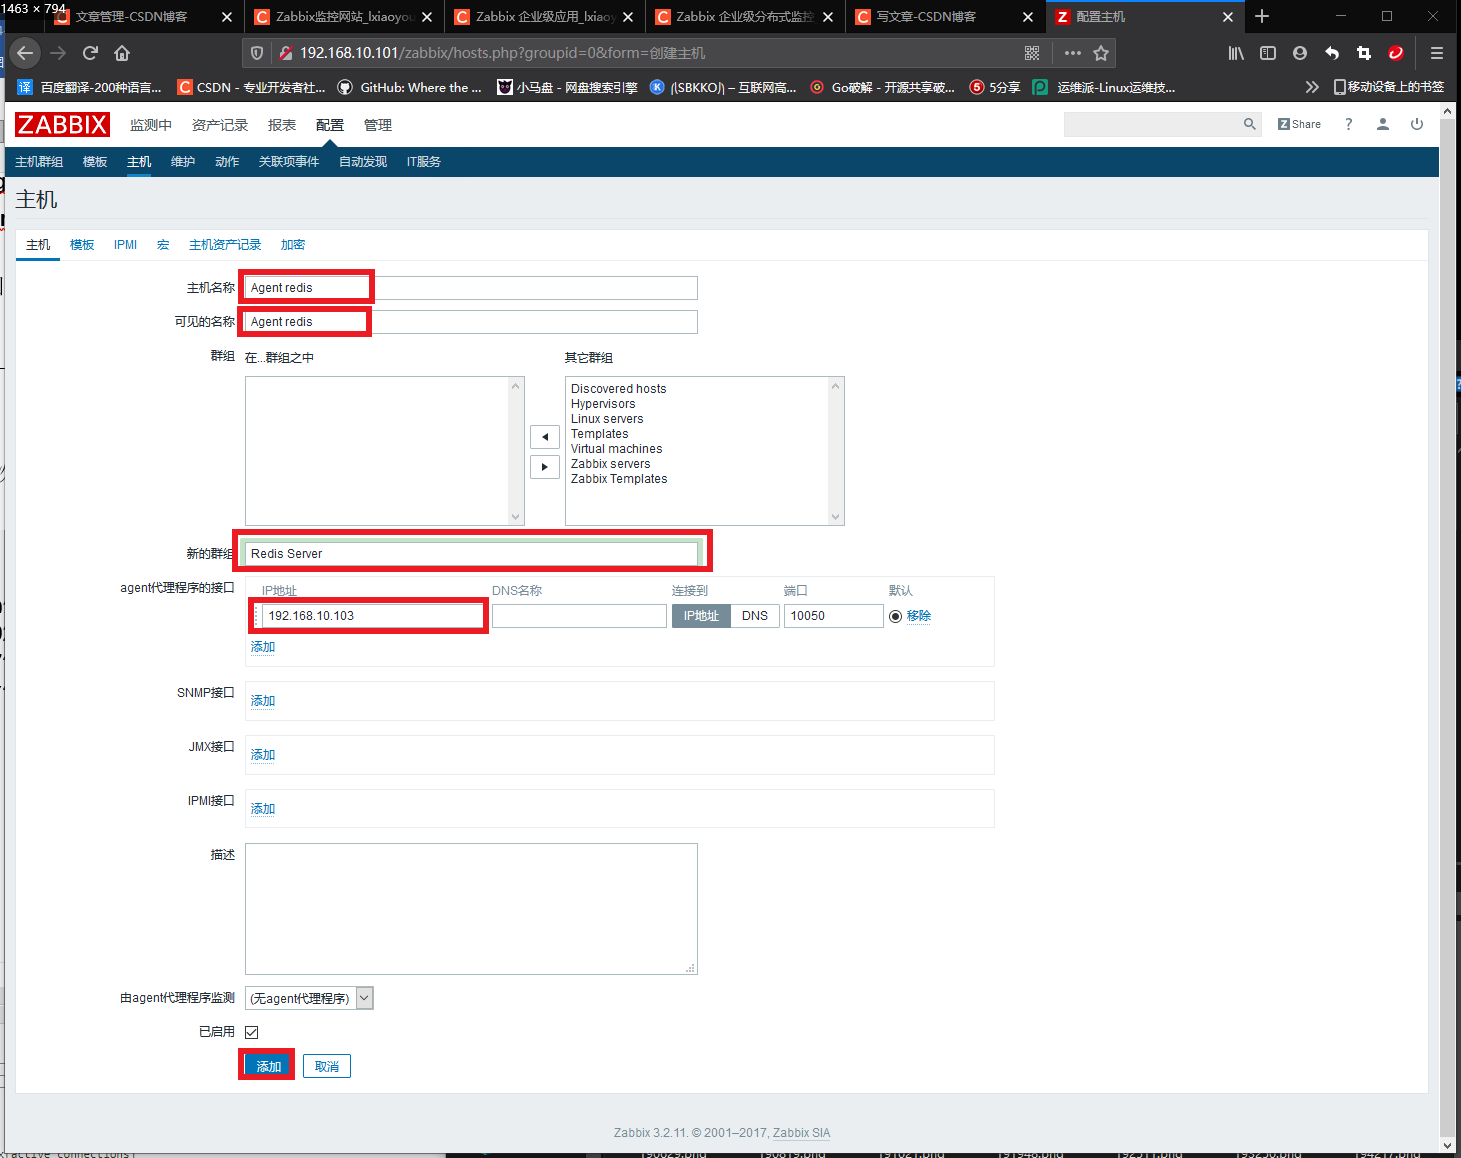This screenshot has height=1158, width=1461.
Task: Log out with Zabbix power icon
Action: click(1417, 124)
